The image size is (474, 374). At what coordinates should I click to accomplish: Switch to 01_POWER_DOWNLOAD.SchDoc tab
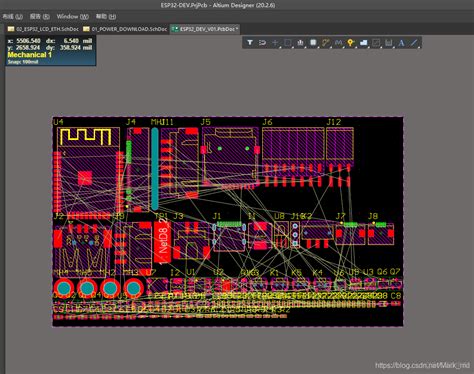125,29
